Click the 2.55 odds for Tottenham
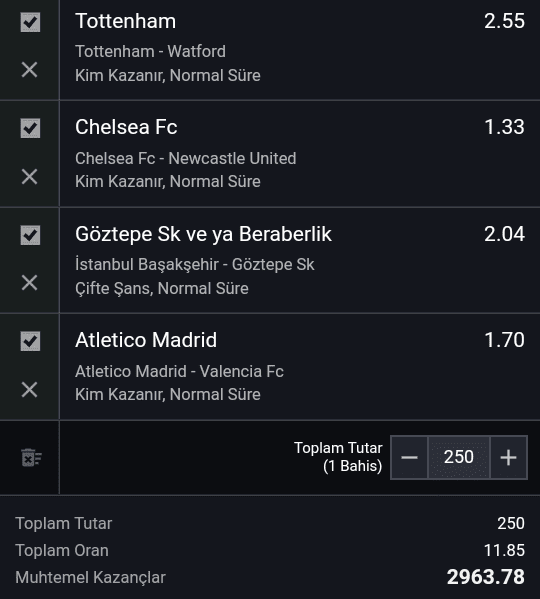 [504, 21]
